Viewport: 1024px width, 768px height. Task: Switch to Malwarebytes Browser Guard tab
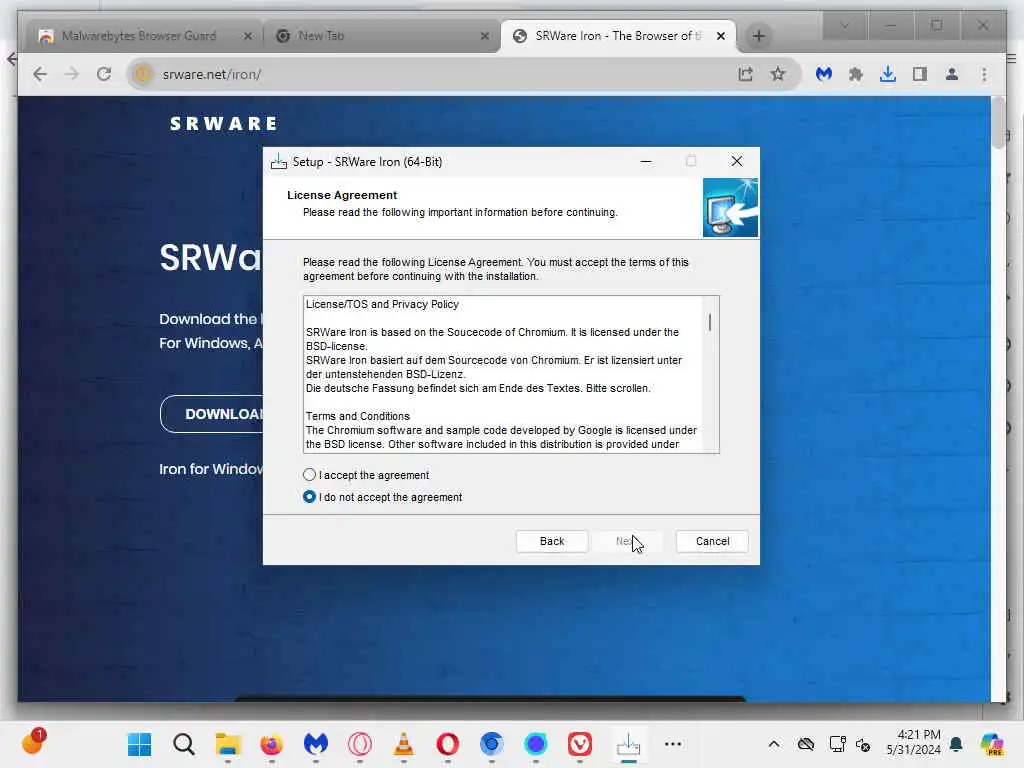click(138, 36)
